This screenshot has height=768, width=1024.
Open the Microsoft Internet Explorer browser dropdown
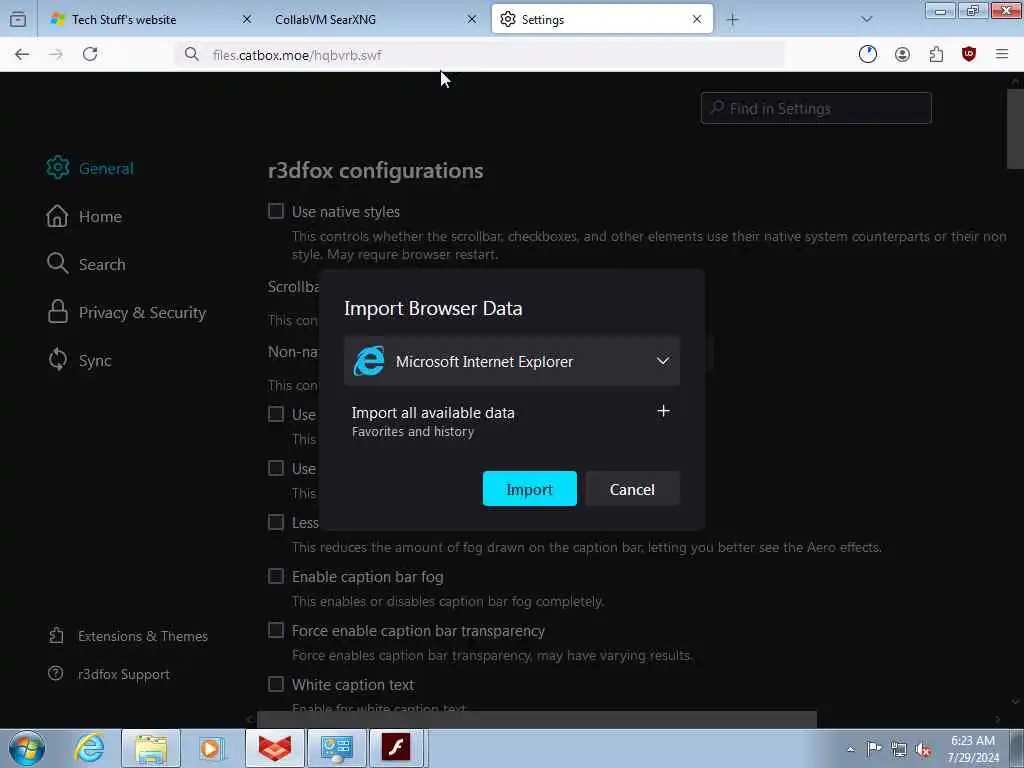(x=512, y=361)
